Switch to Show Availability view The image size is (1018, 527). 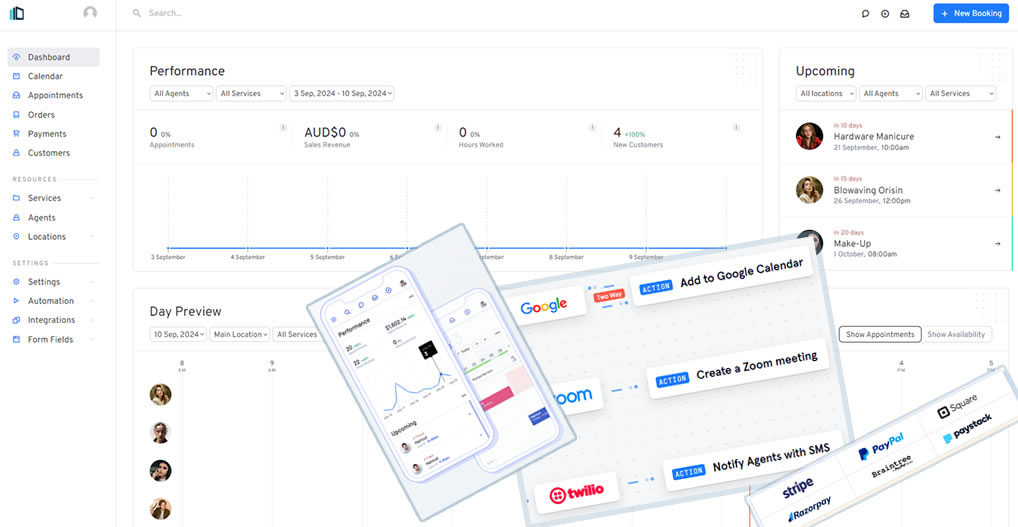956,334
